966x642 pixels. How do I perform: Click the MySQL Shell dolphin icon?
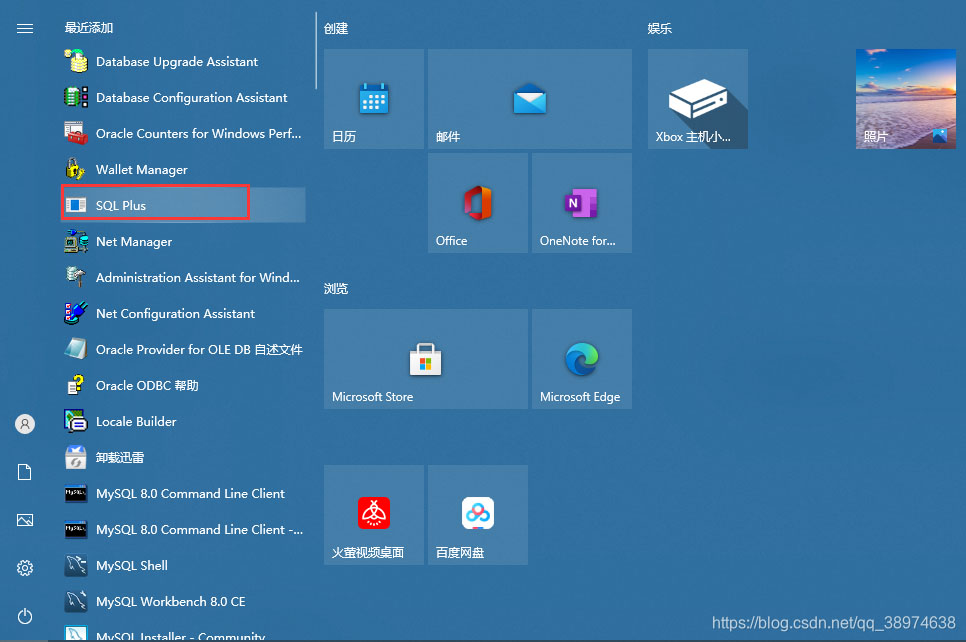(x=76, y=565)
